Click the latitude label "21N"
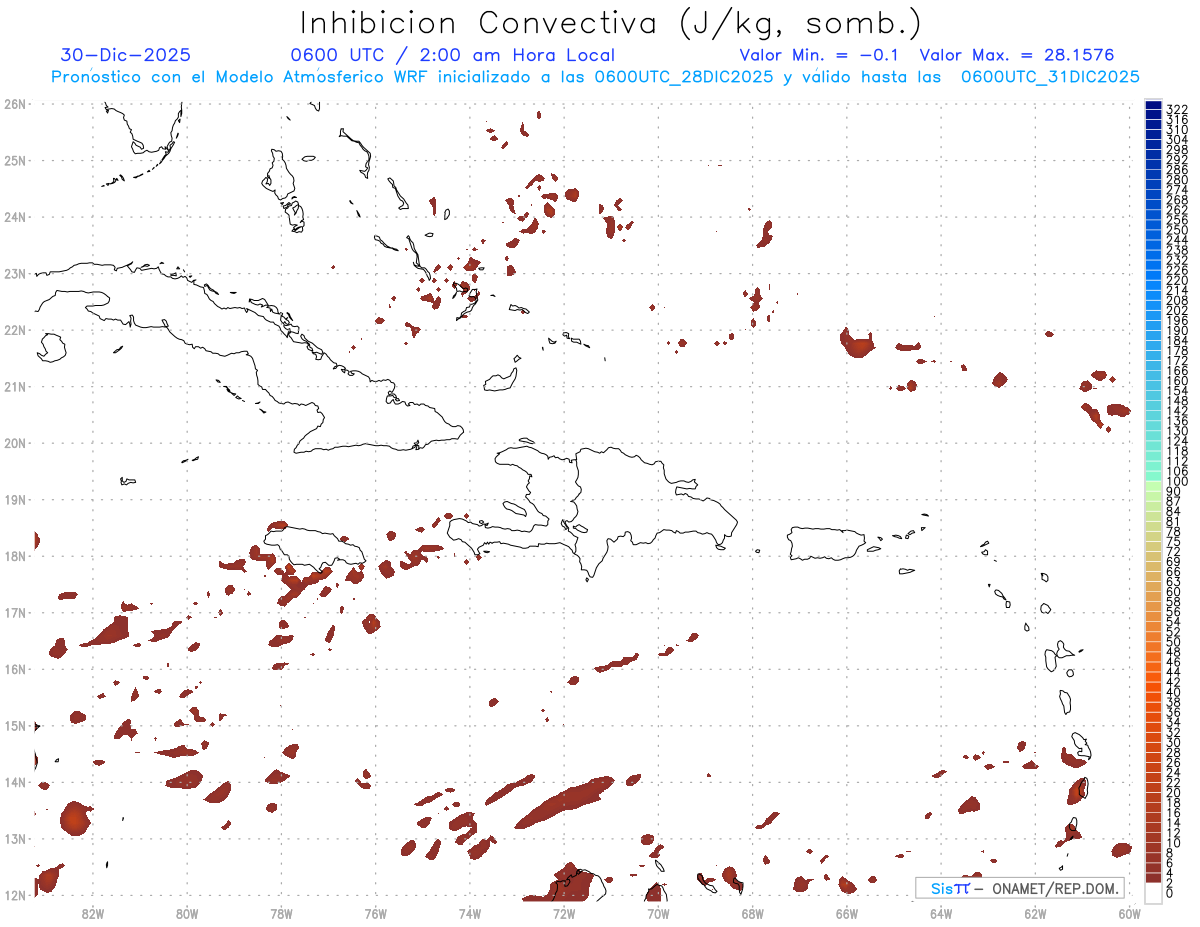1200x927 pixels. click(15, 387)
